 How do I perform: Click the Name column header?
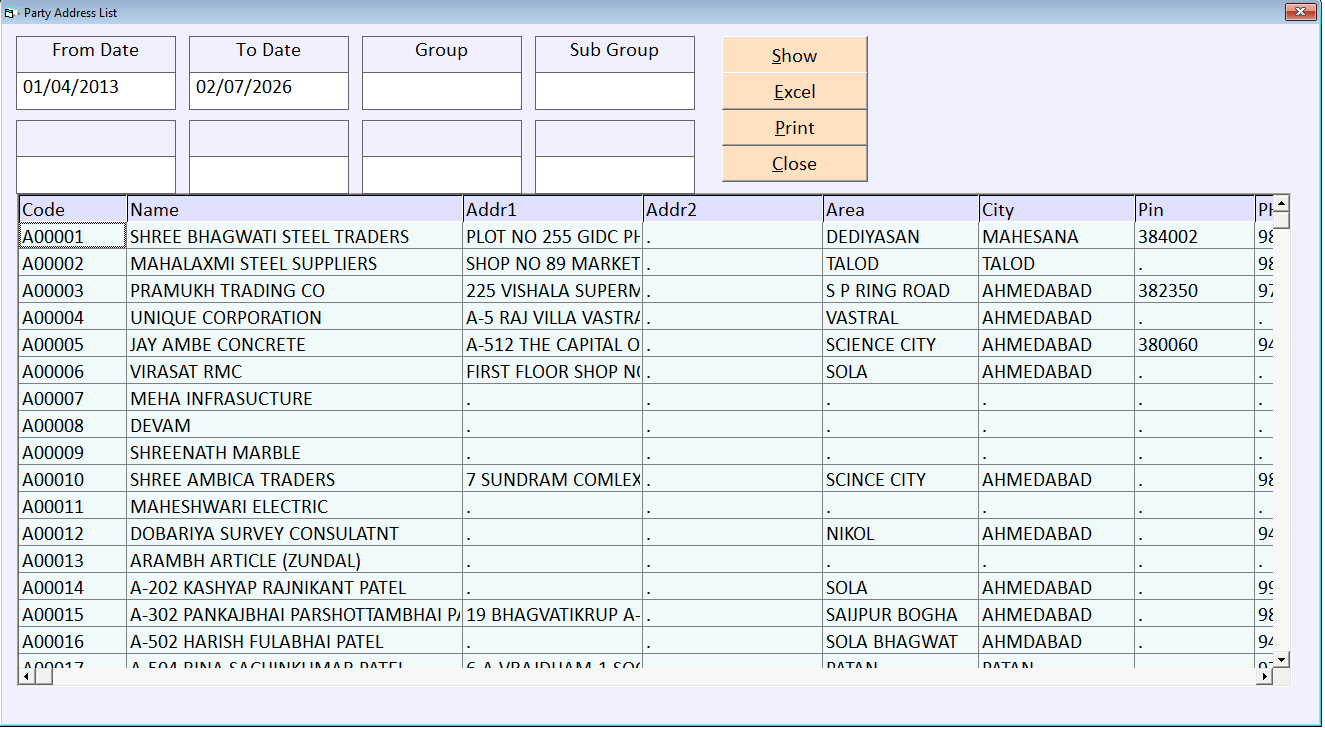pos(295,209)
